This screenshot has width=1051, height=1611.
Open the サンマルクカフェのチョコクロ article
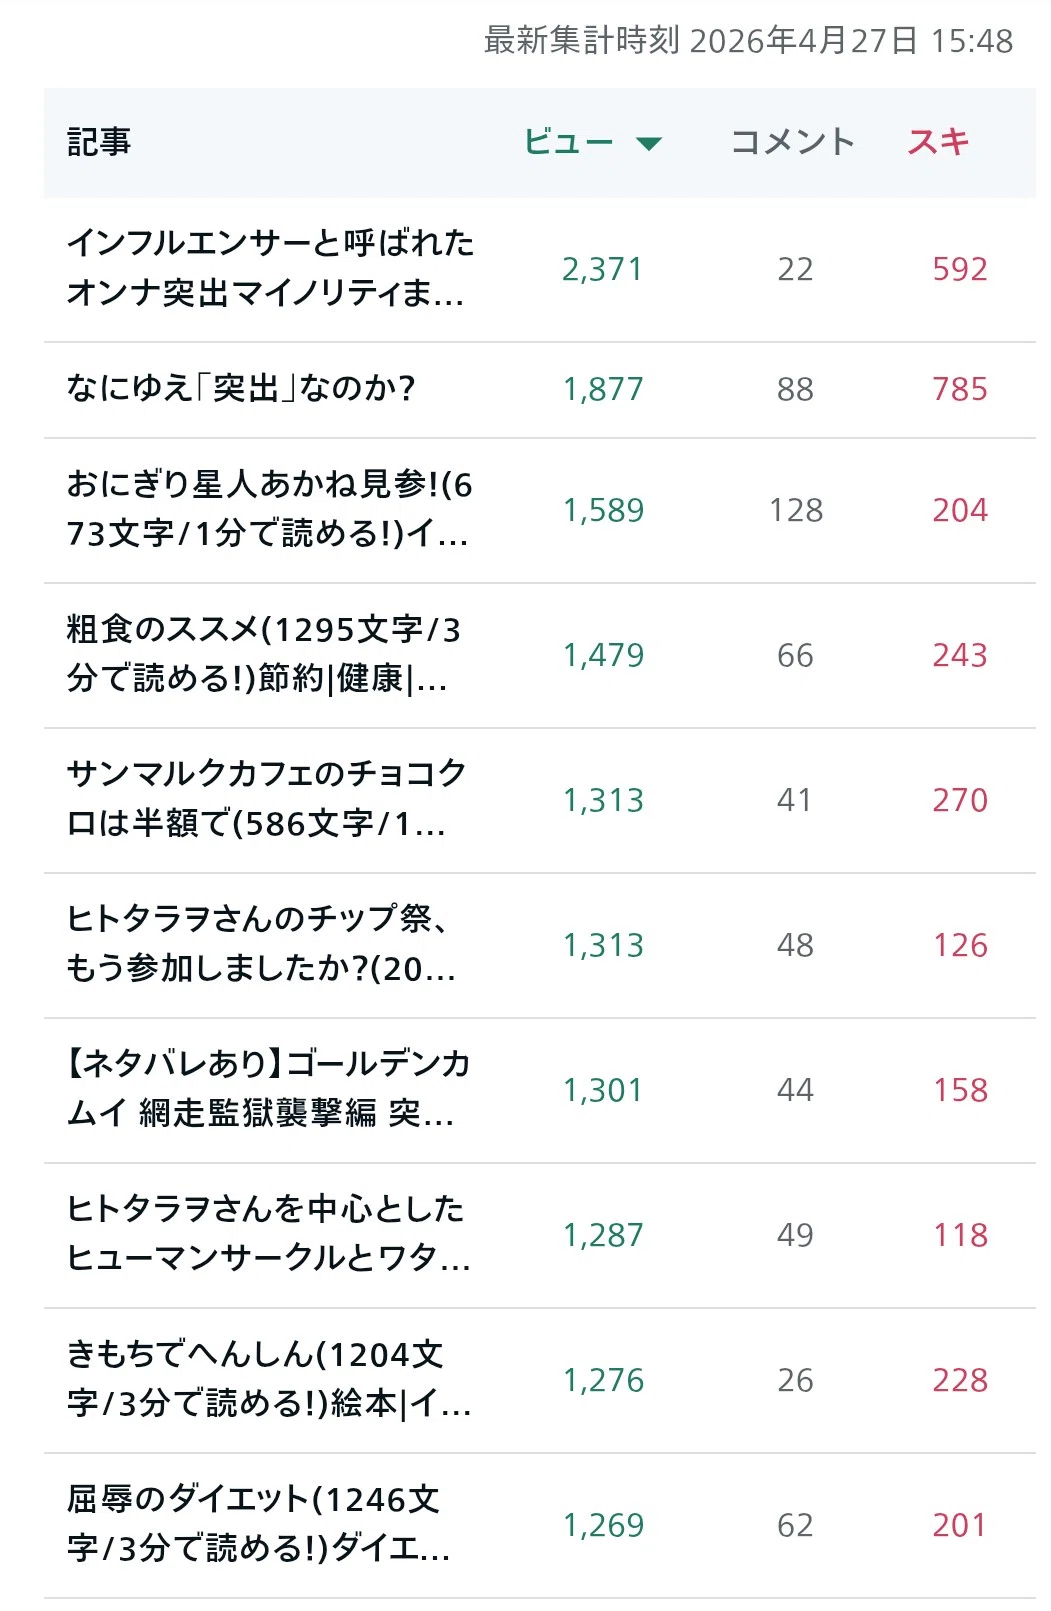click(x=267, y=799)
